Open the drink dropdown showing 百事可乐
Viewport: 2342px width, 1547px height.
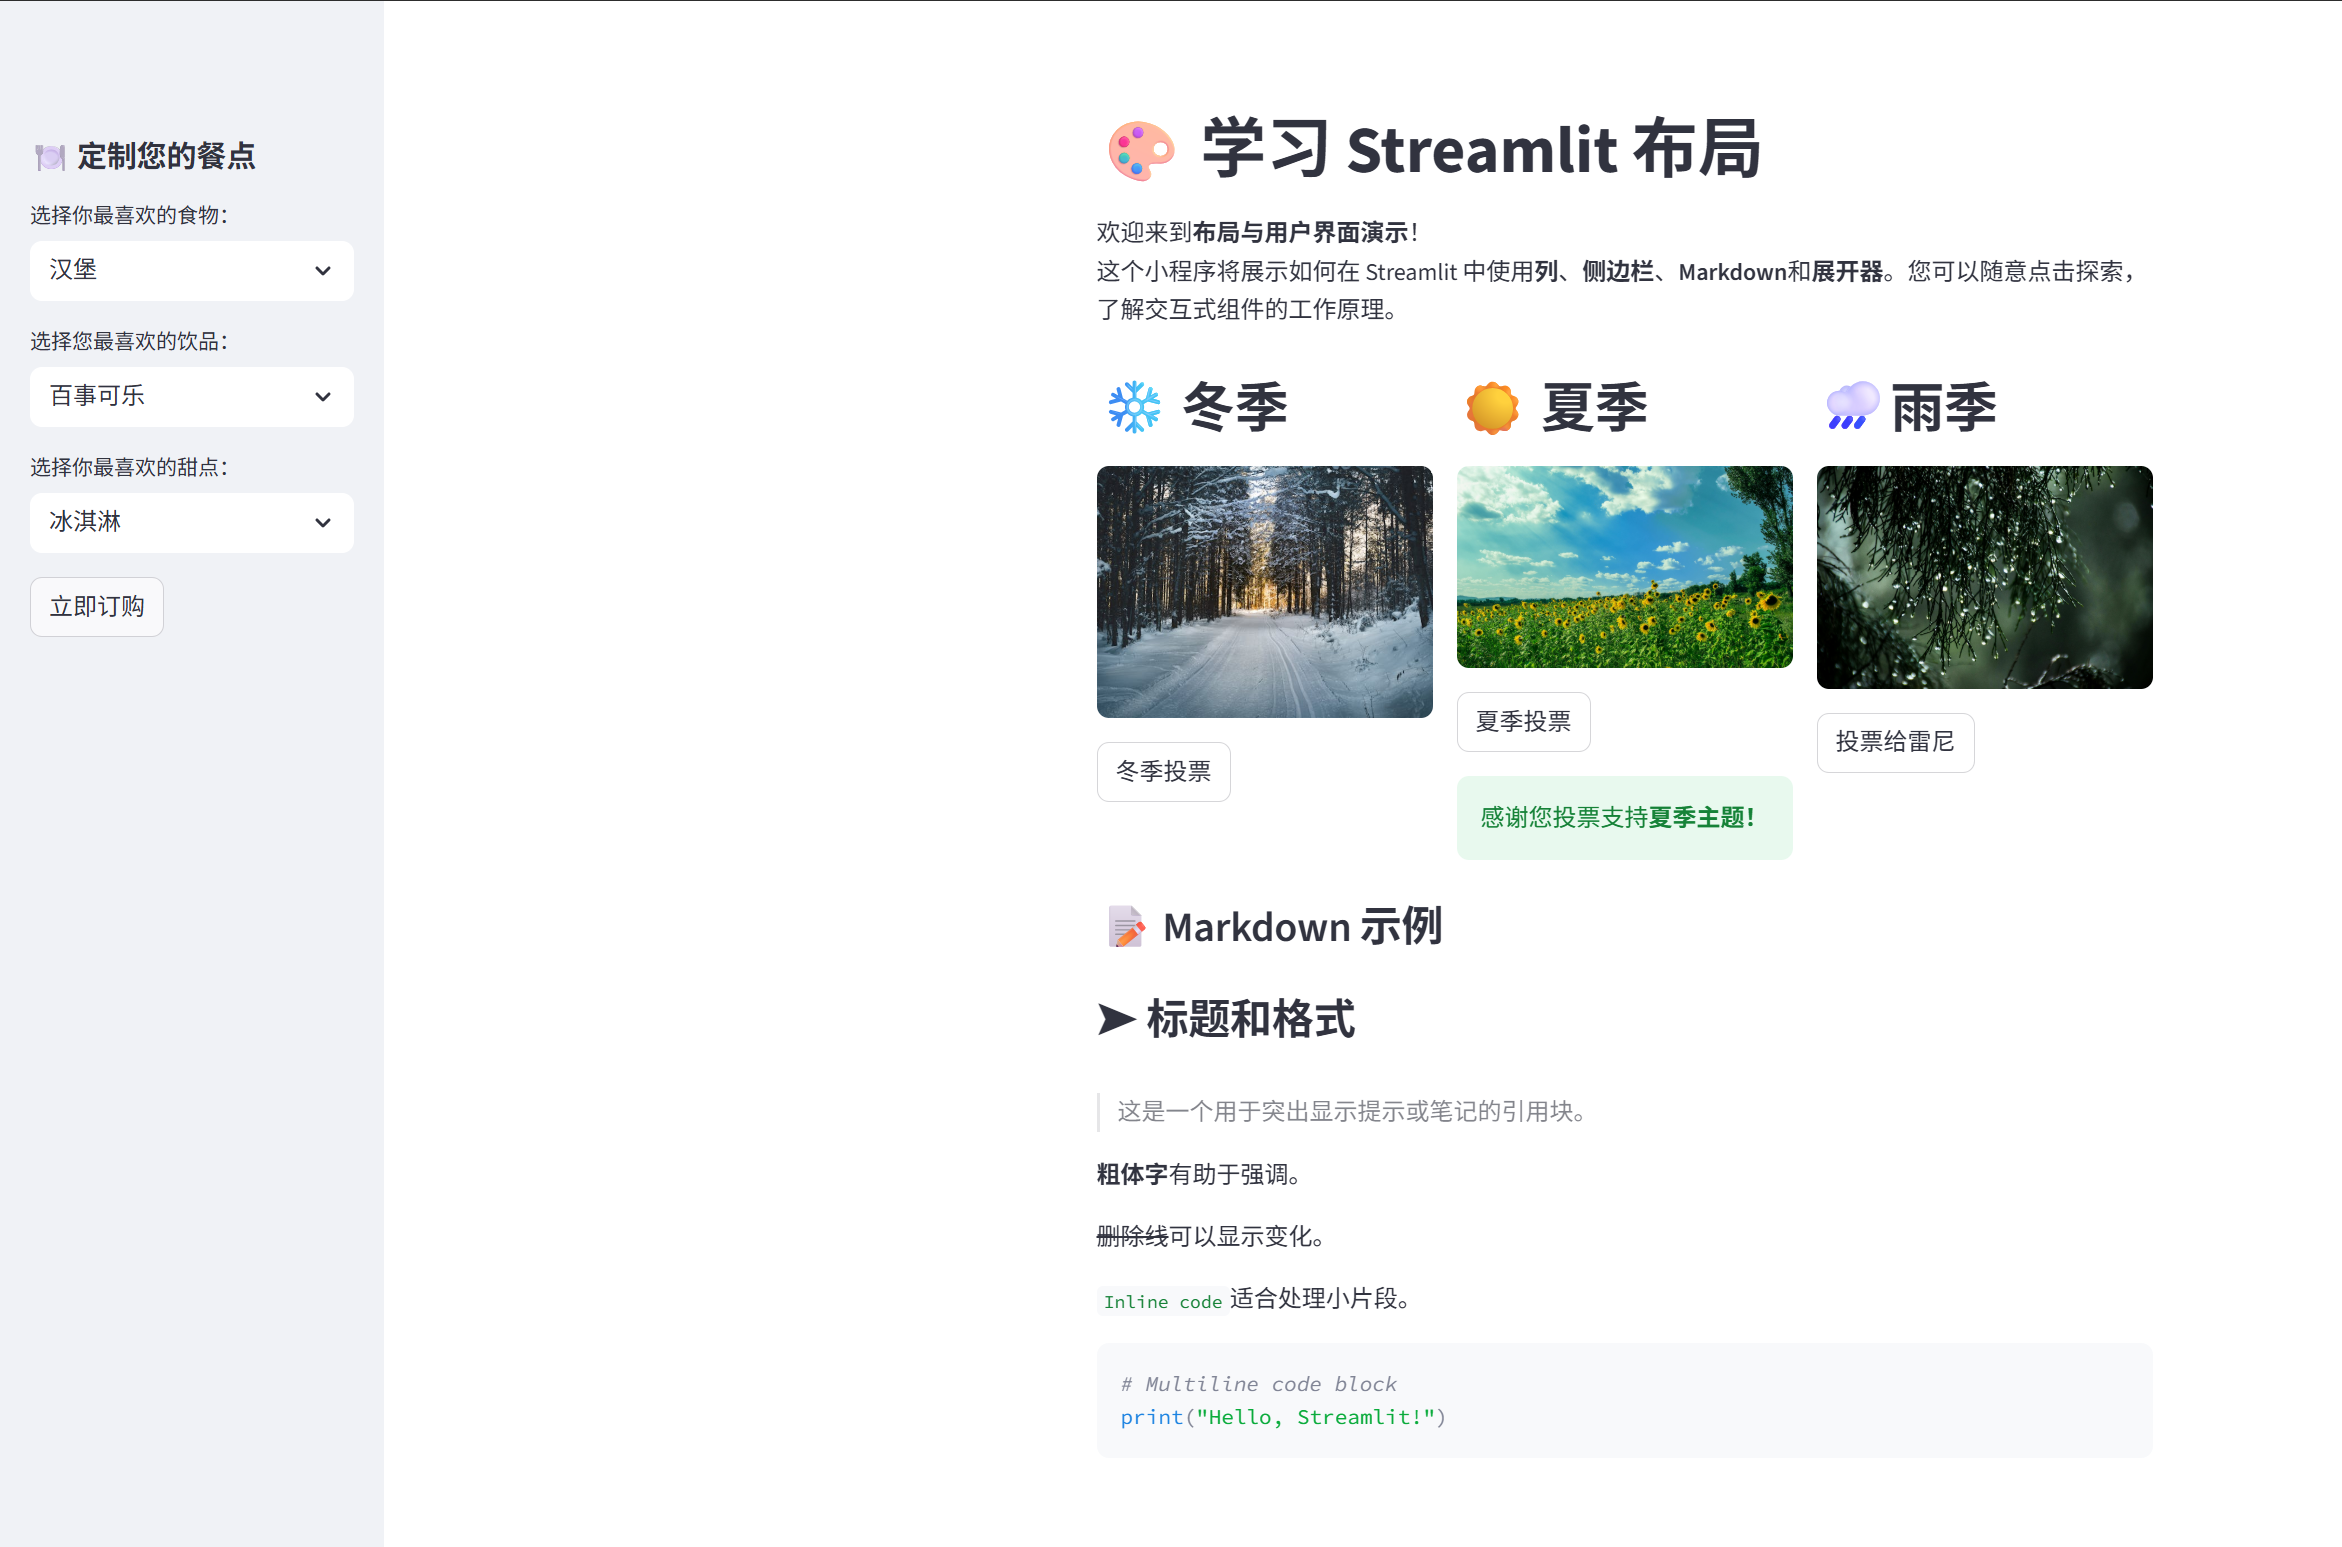pos(191,396)
